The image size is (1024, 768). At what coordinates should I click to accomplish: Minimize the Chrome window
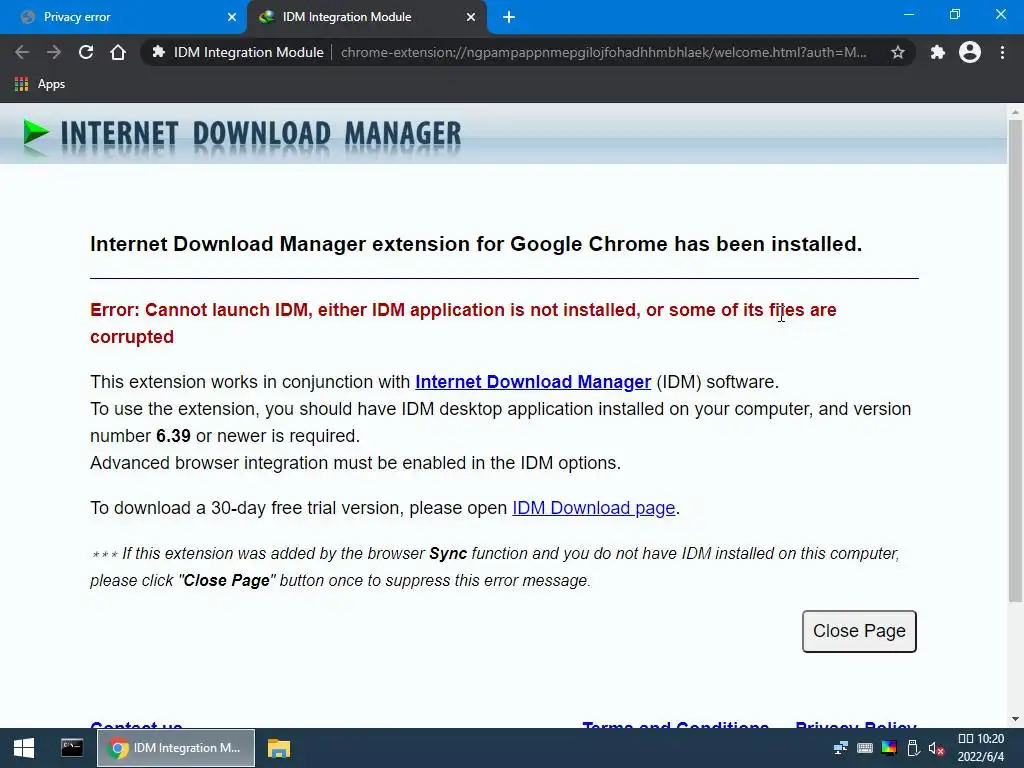909,14
